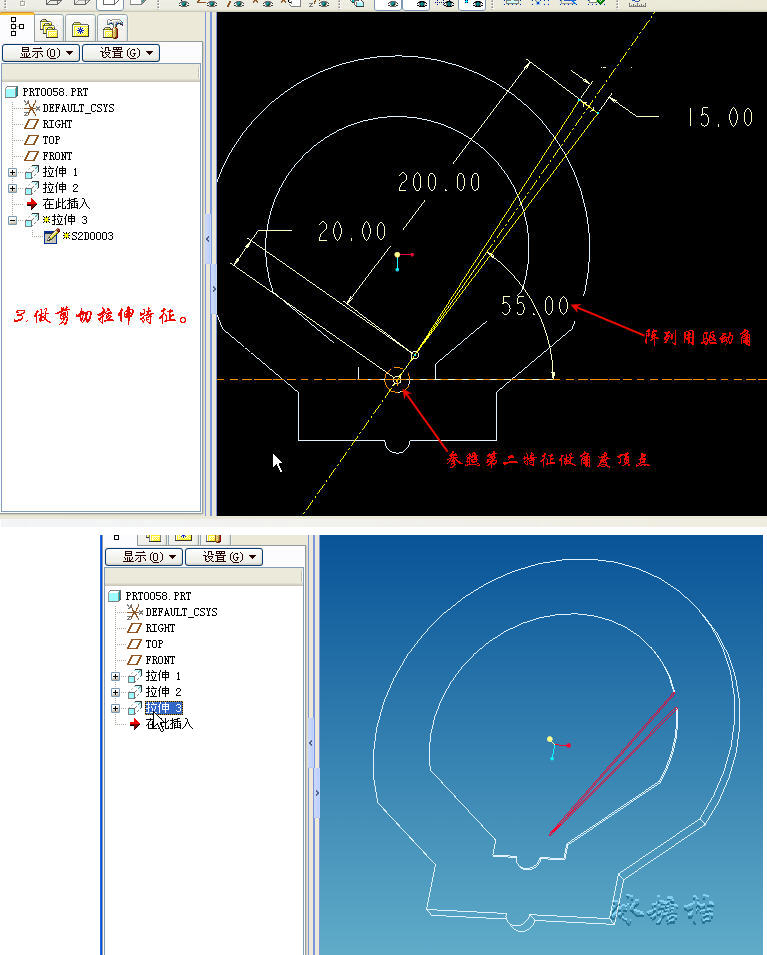This screenshot has height=955, width=767.
Task: Switch to the model tree tab
Action: (x=17, y=27)
